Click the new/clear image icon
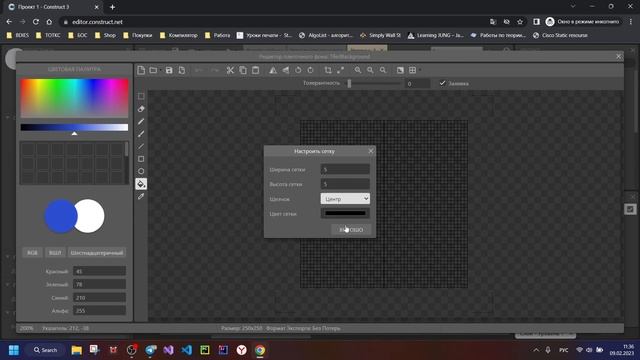The width and height of the screenshot is (640, 360). tap(141, 70)
